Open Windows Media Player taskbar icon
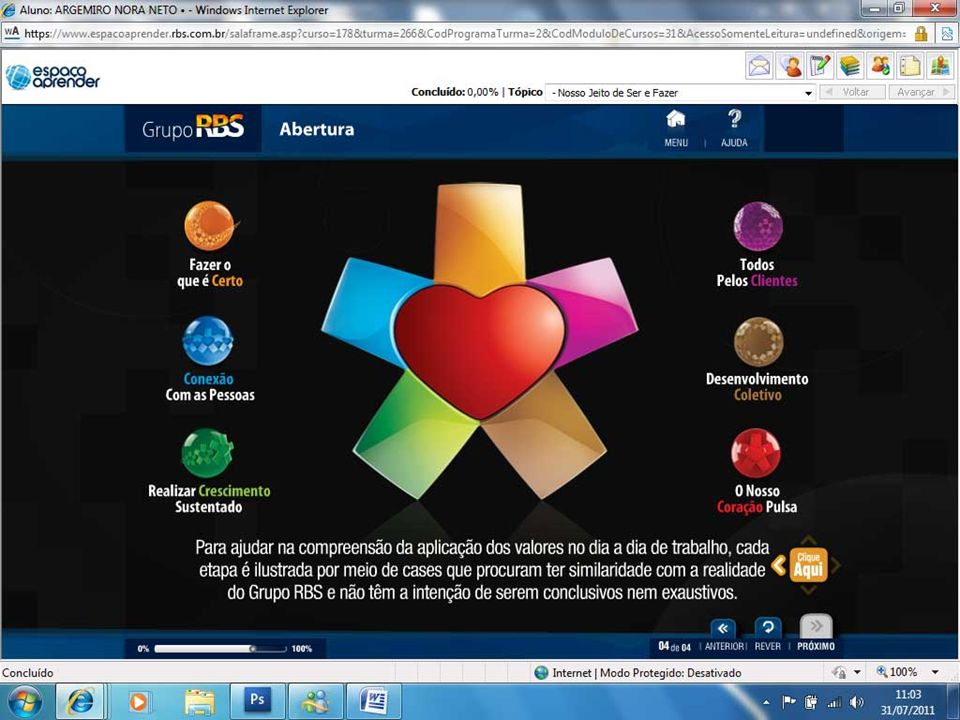The image size is (960, 720). pyautogui.click(x=138, y=702)
